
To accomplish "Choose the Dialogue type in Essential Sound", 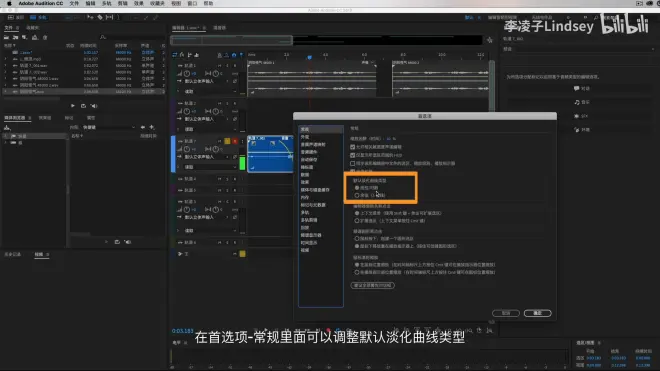I will [582, 88].
